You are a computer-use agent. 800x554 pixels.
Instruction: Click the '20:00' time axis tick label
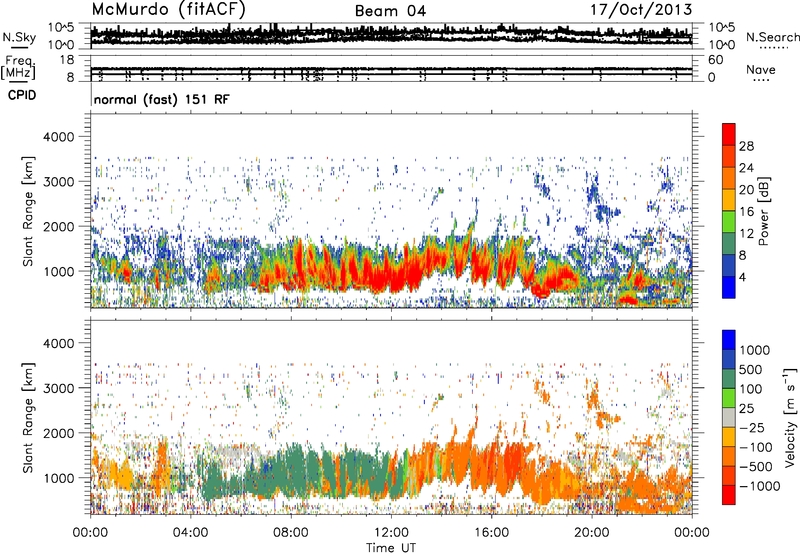pos(591,533)
